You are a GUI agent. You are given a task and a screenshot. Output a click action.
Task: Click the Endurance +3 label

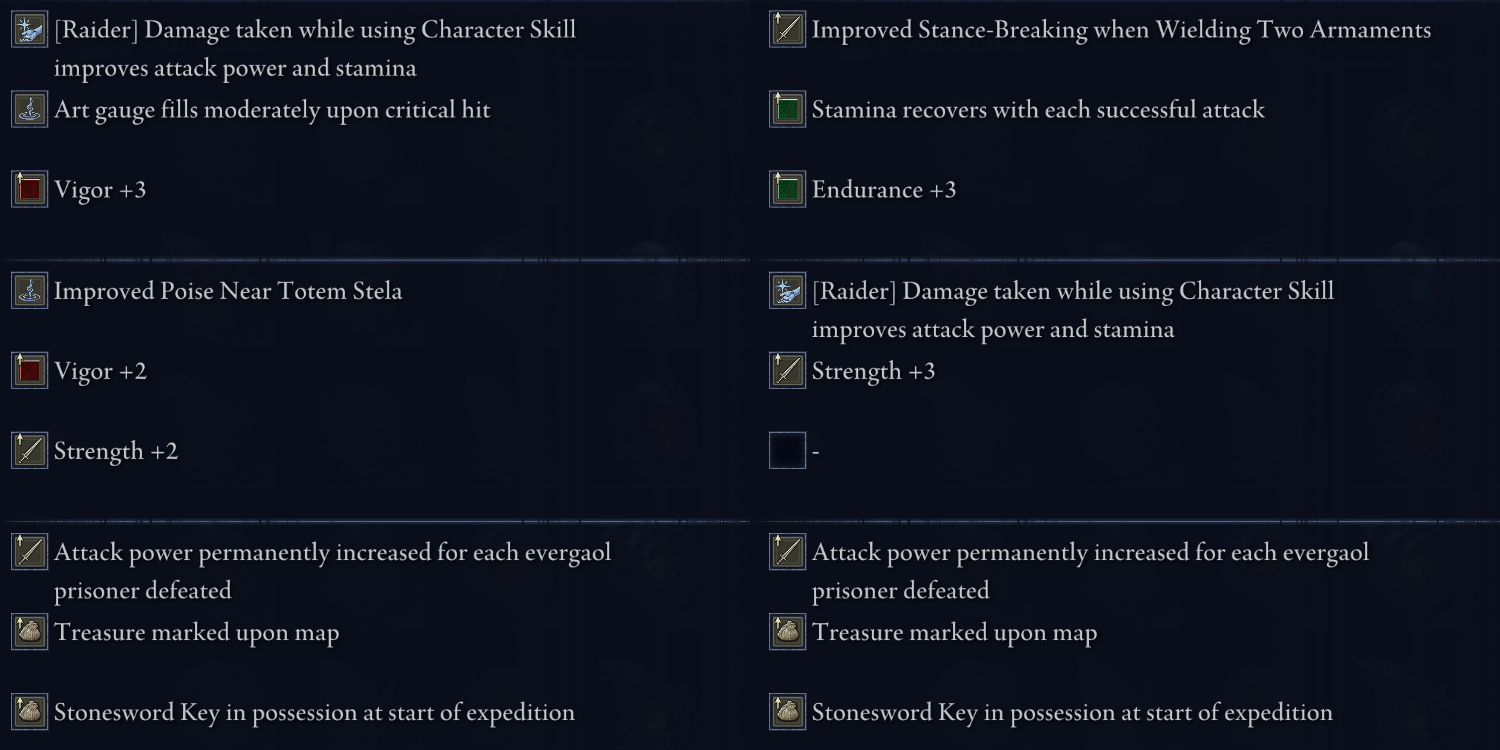point(884,190)
